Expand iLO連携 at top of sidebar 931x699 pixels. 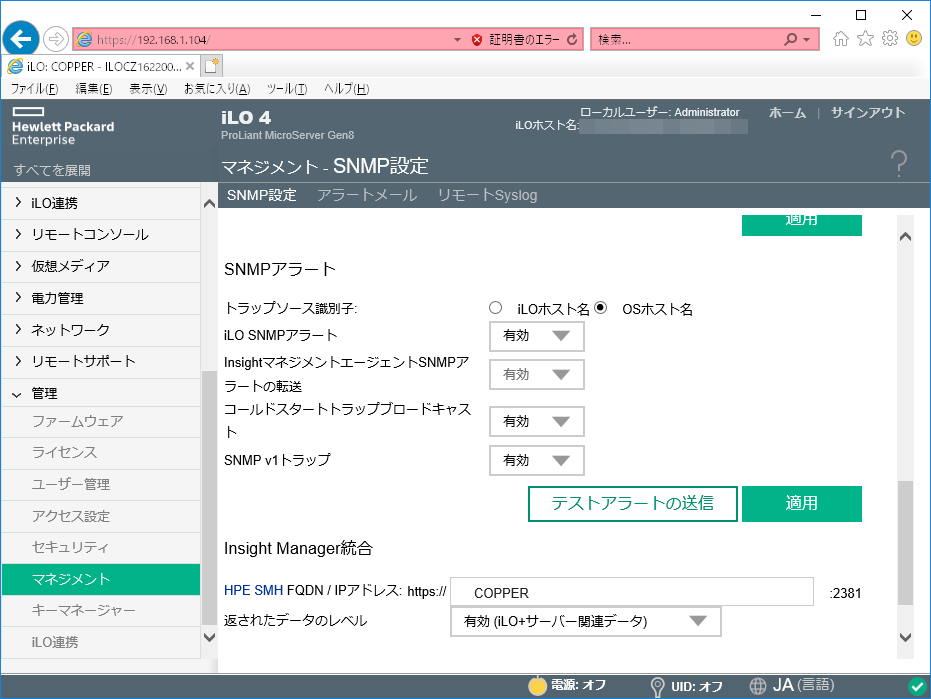pos(101,203)
